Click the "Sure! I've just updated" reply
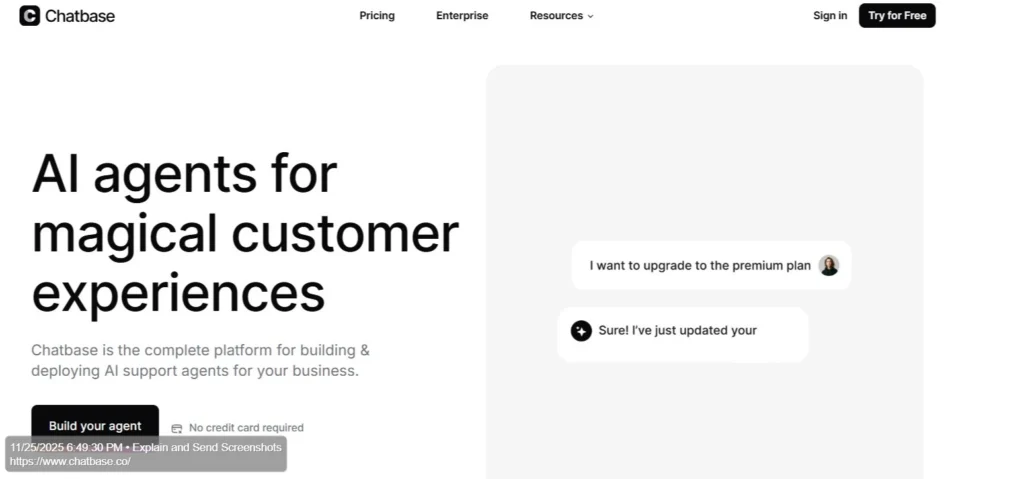Viewport: 1024px width, 479px height. 677,331
